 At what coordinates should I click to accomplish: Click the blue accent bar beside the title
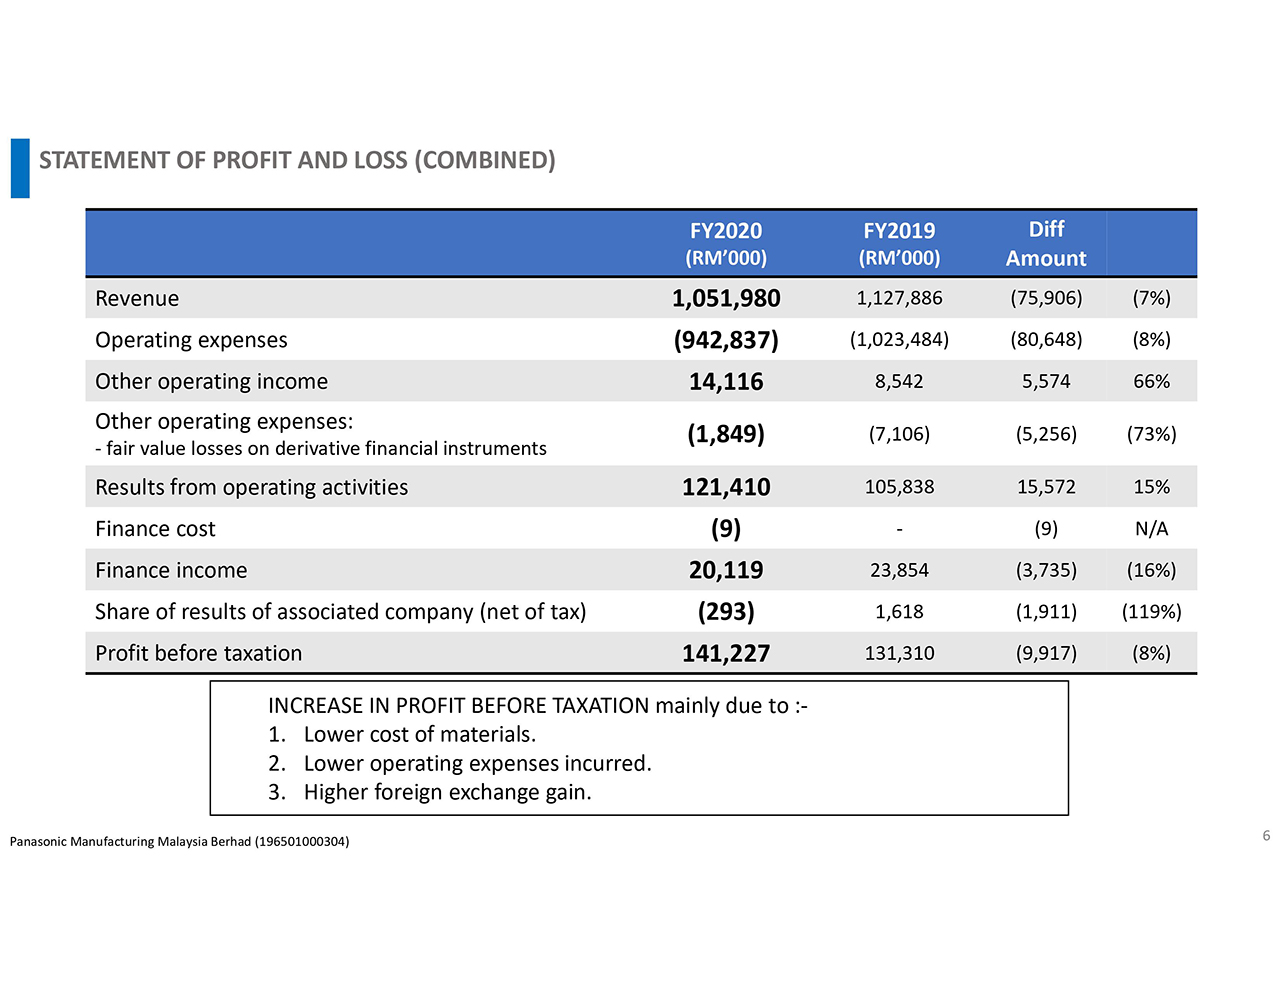tap(20, 168)
